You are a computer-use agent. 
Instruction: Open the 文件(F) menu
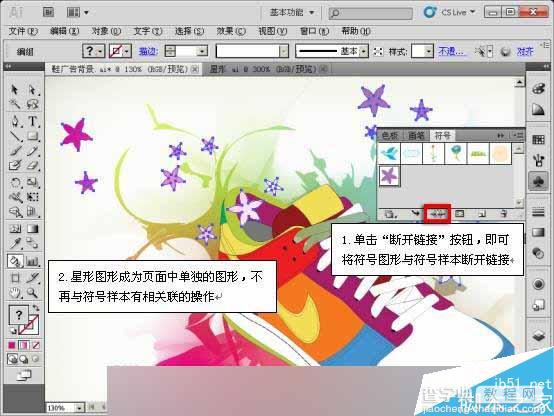pyautogui.click(x=23, y=31)
